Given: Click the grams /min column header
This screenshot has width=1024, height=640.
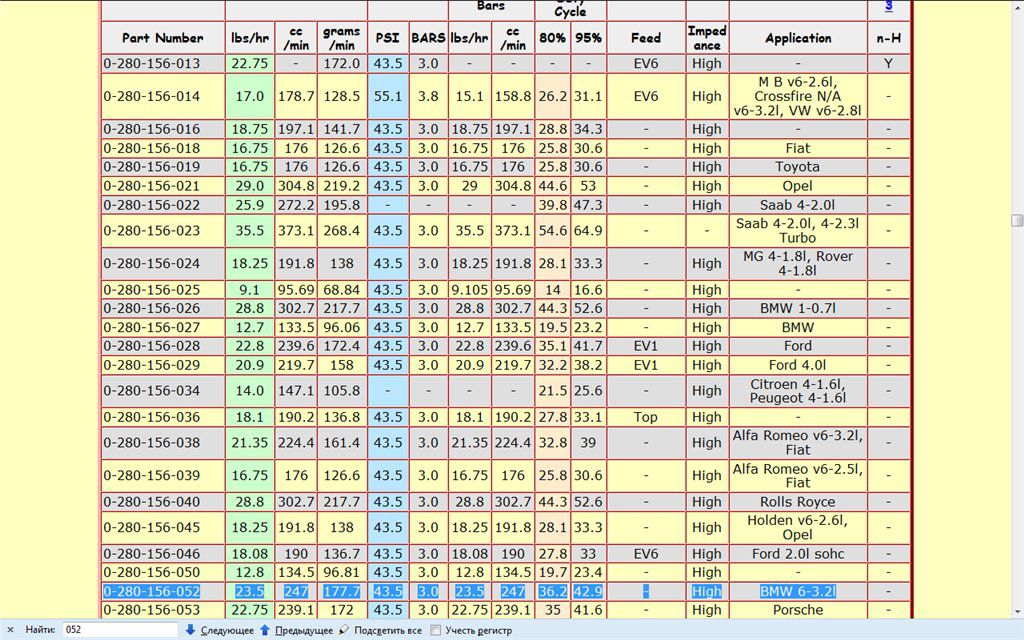Looking at the screenshot, I should (x=342, y=38).
